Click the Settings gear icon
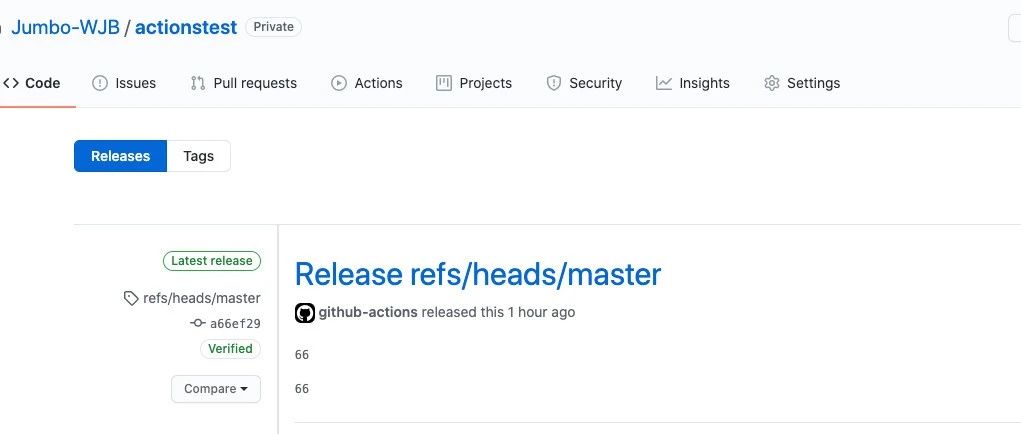 (772, 83)
